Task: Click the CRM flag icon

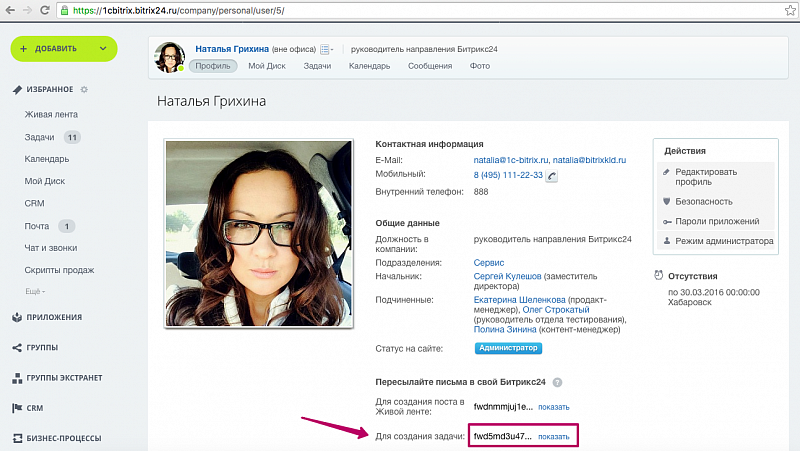Action: tap(17, 408)
